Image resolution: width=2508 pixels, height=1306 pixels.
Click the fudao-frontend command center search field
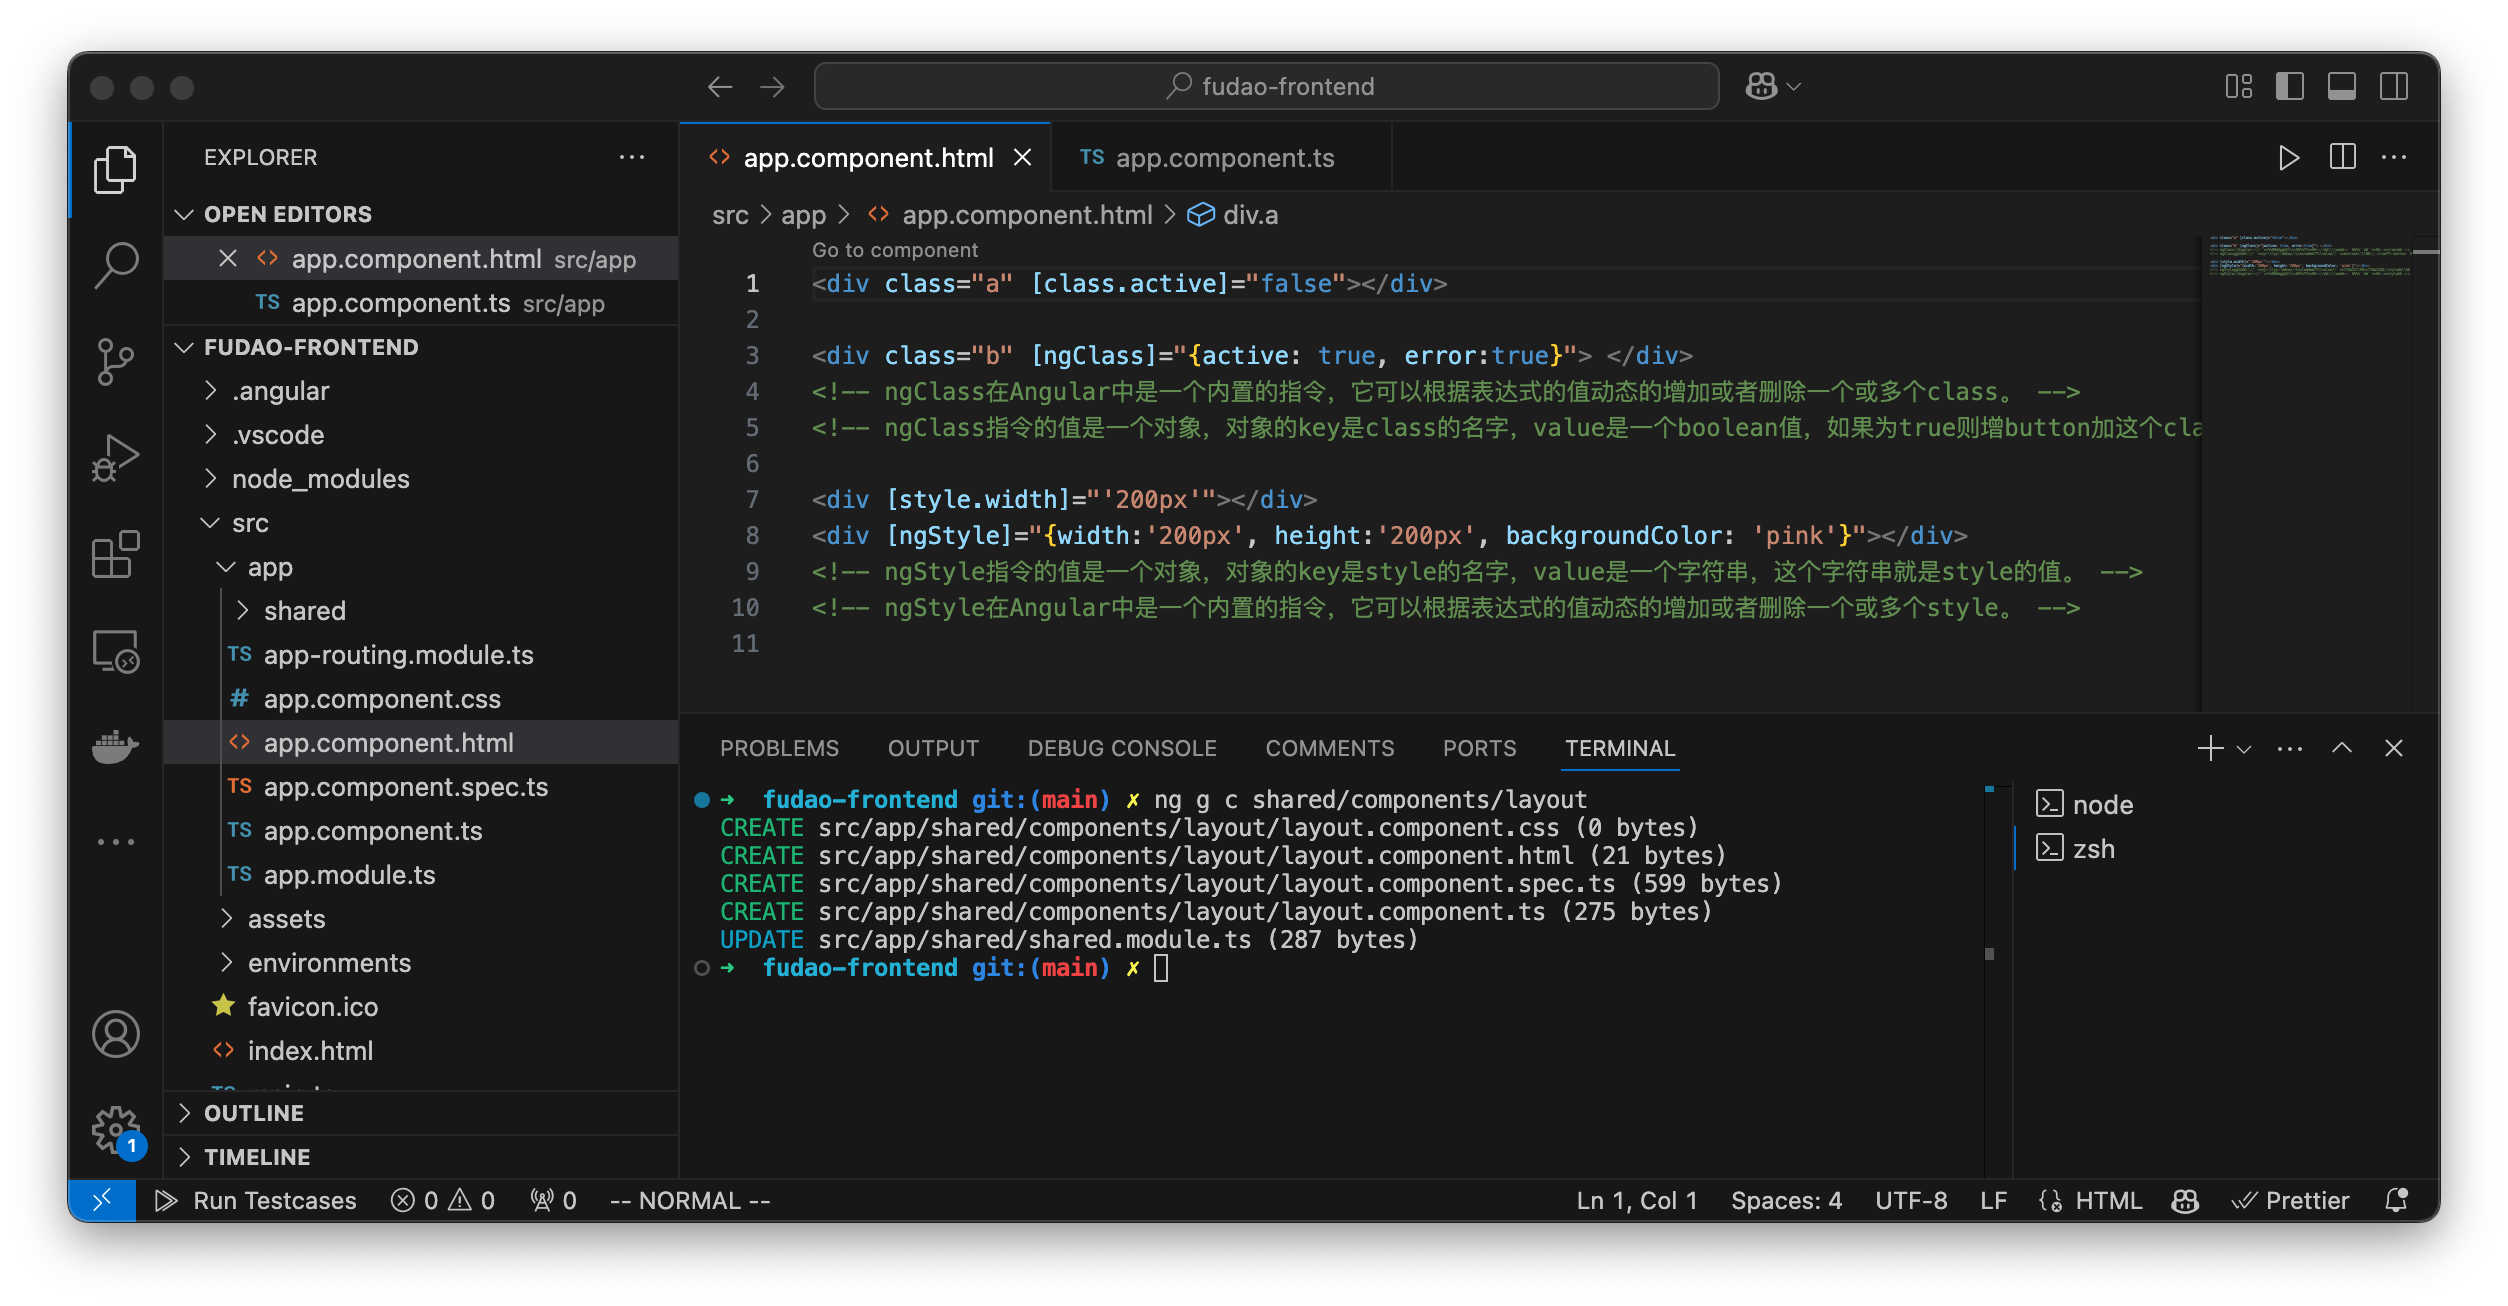pos(1266,86)
